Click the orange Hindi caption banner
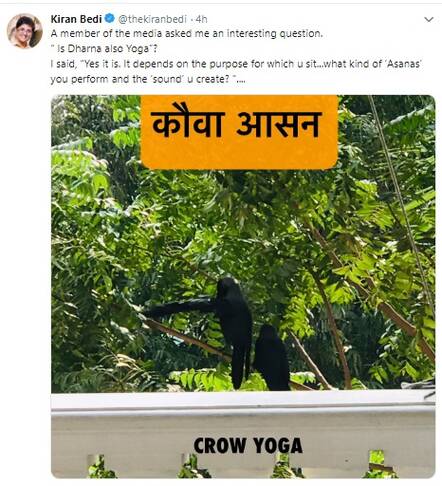This screenshot has height=486, width=442. [x=239, y=132]
